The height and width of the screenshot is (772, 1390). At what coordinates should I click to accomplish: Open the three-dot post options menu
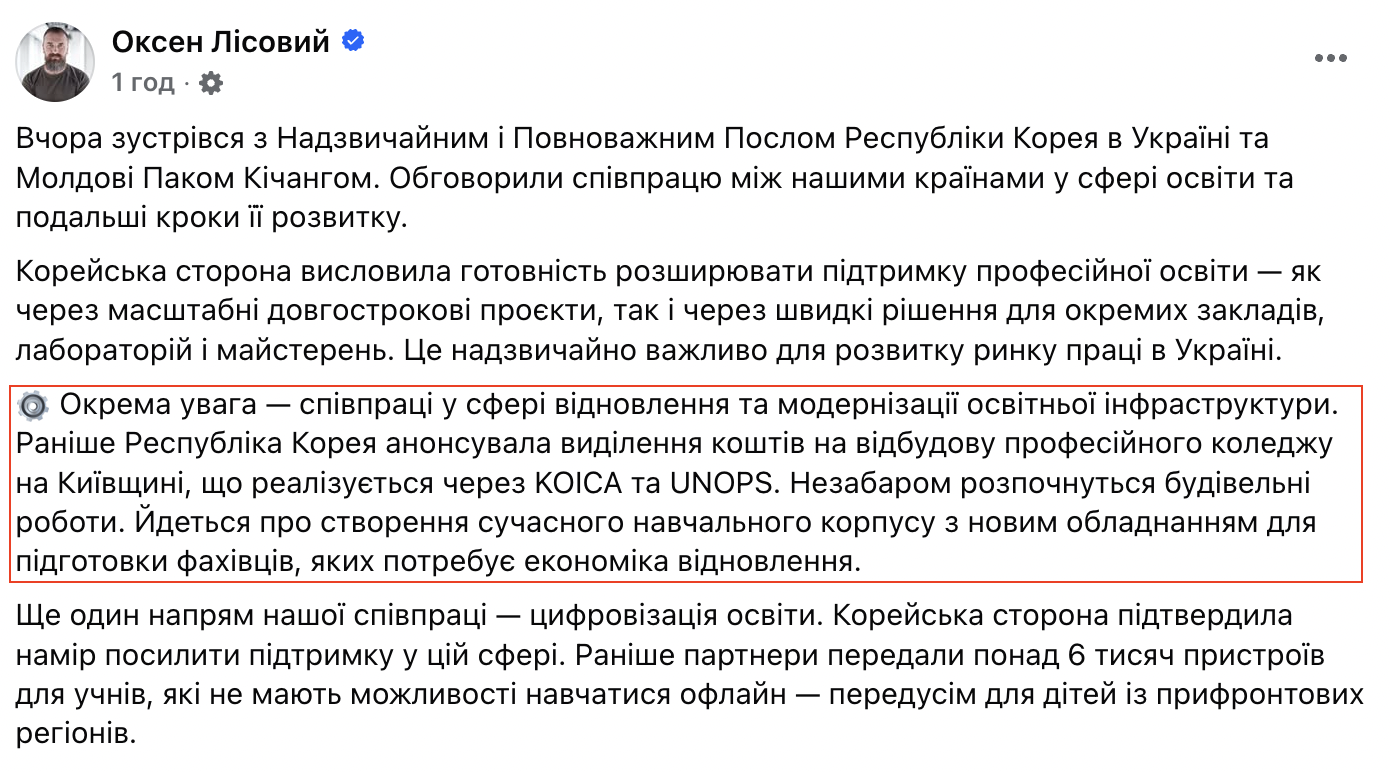pos(1331,59)
